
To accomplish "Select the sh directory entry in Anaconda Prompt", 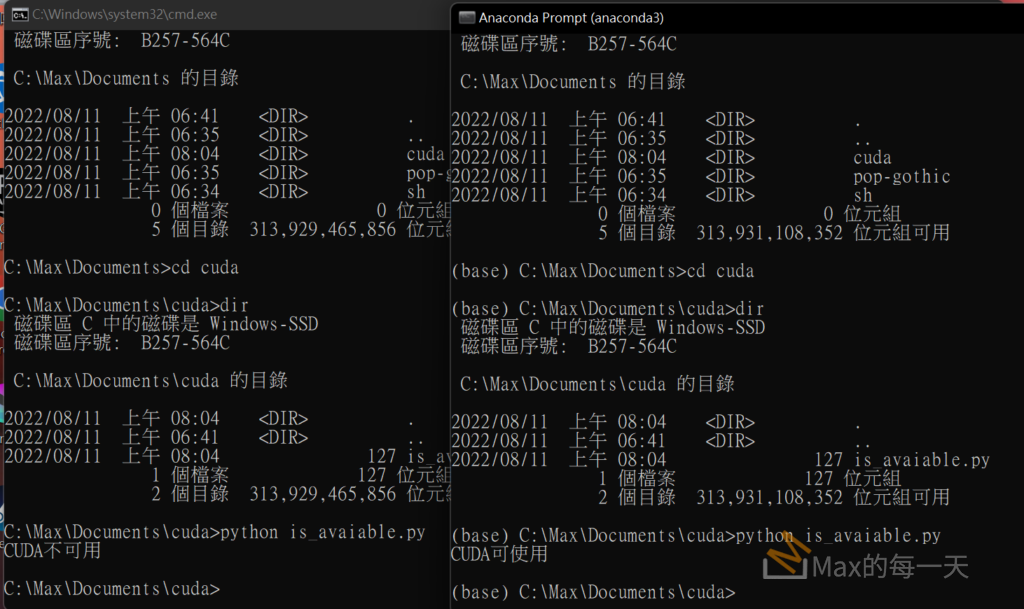I will [x=863, y=196].
